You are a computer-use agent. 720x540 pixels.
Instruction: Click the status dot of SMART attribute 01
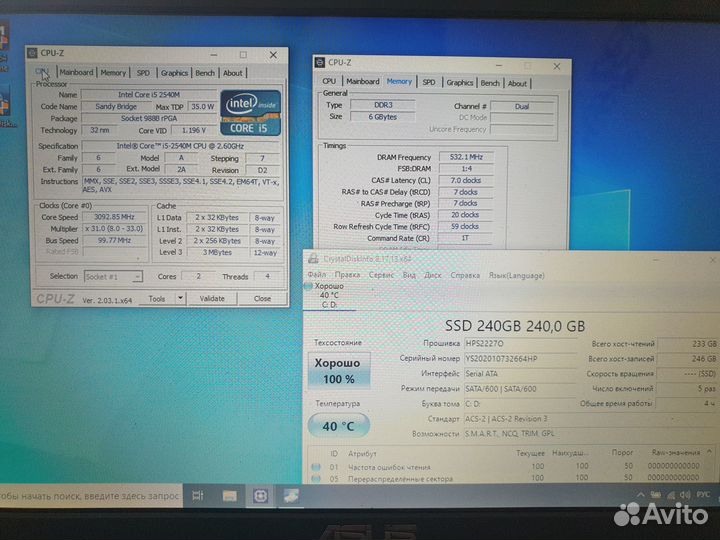[x=316, y=467]
